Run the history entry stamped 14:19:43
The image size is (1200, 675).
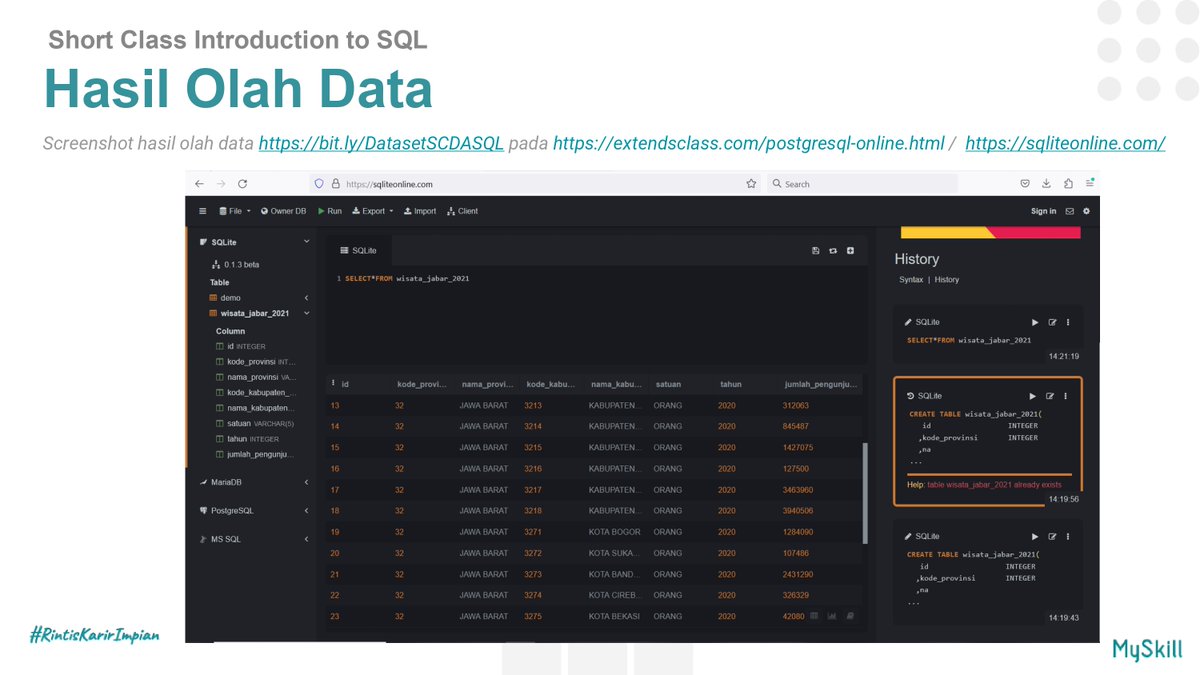pos(1035,536)
